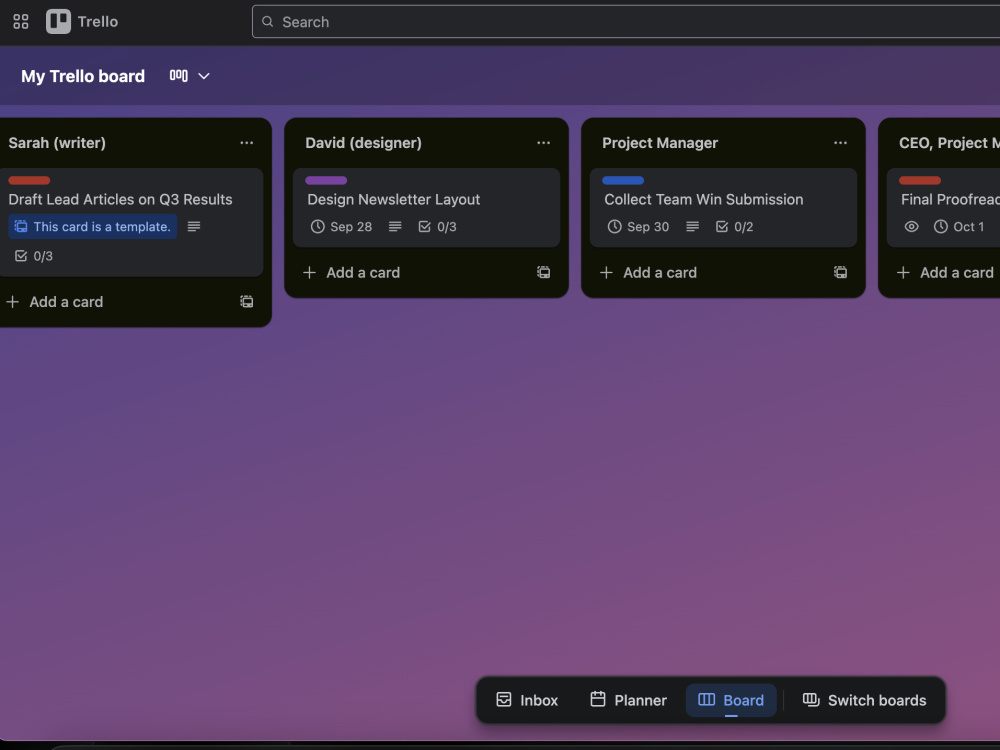Screen dimensions: 1000x750
Task: Click the 0/3 checklist badge on the Draft Lead Articles card
Action: point(34,256)
